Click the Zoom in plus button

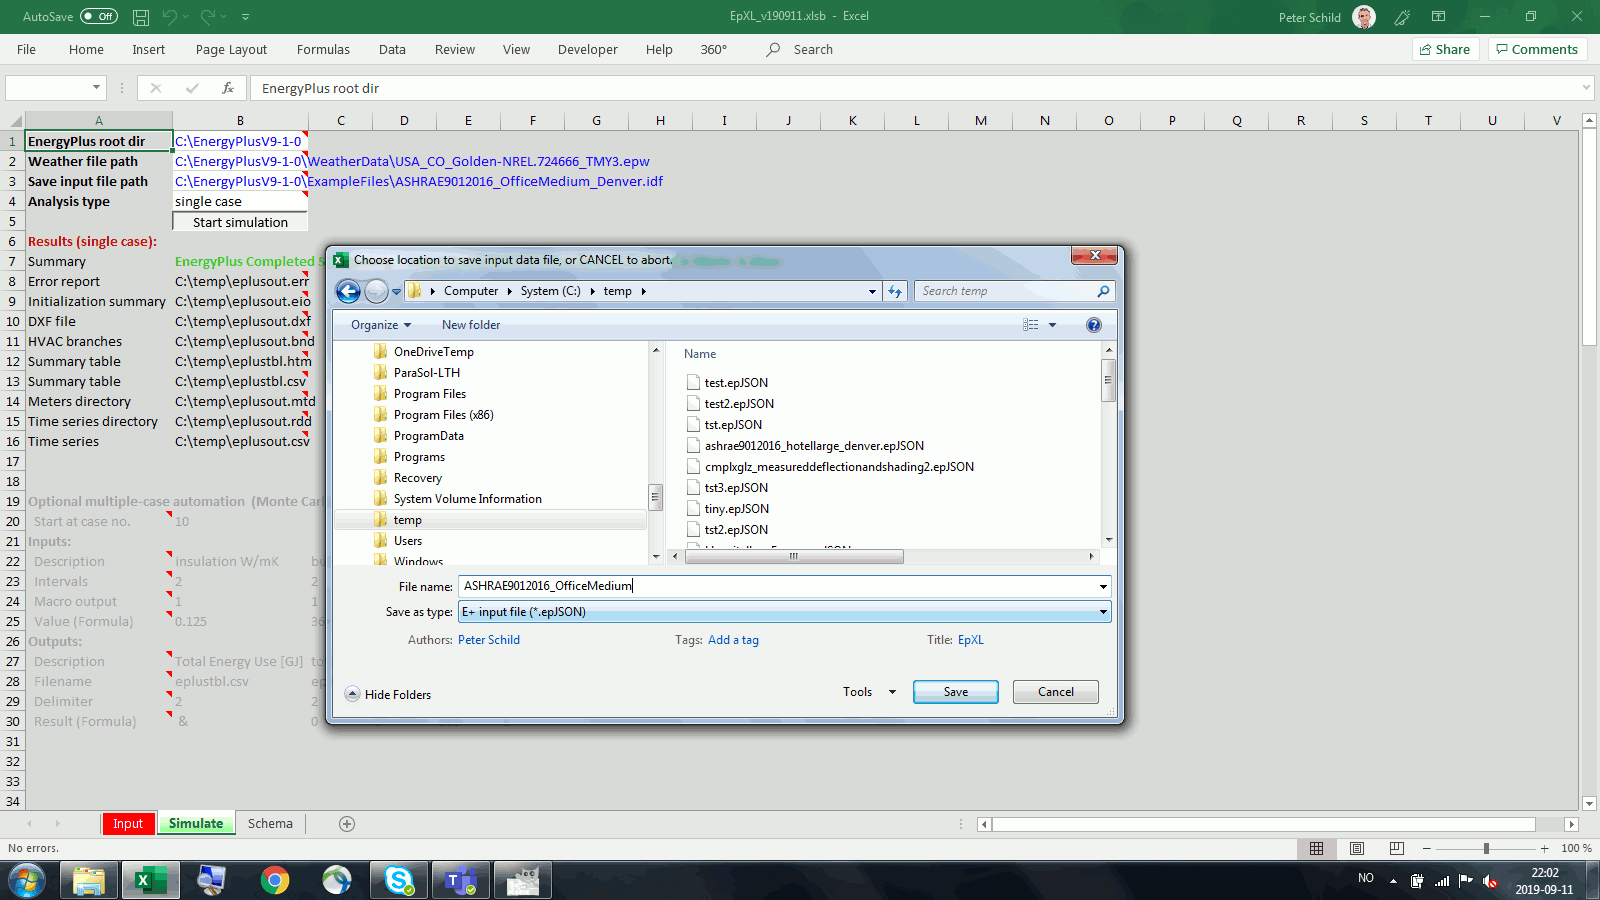point(1545,848)
